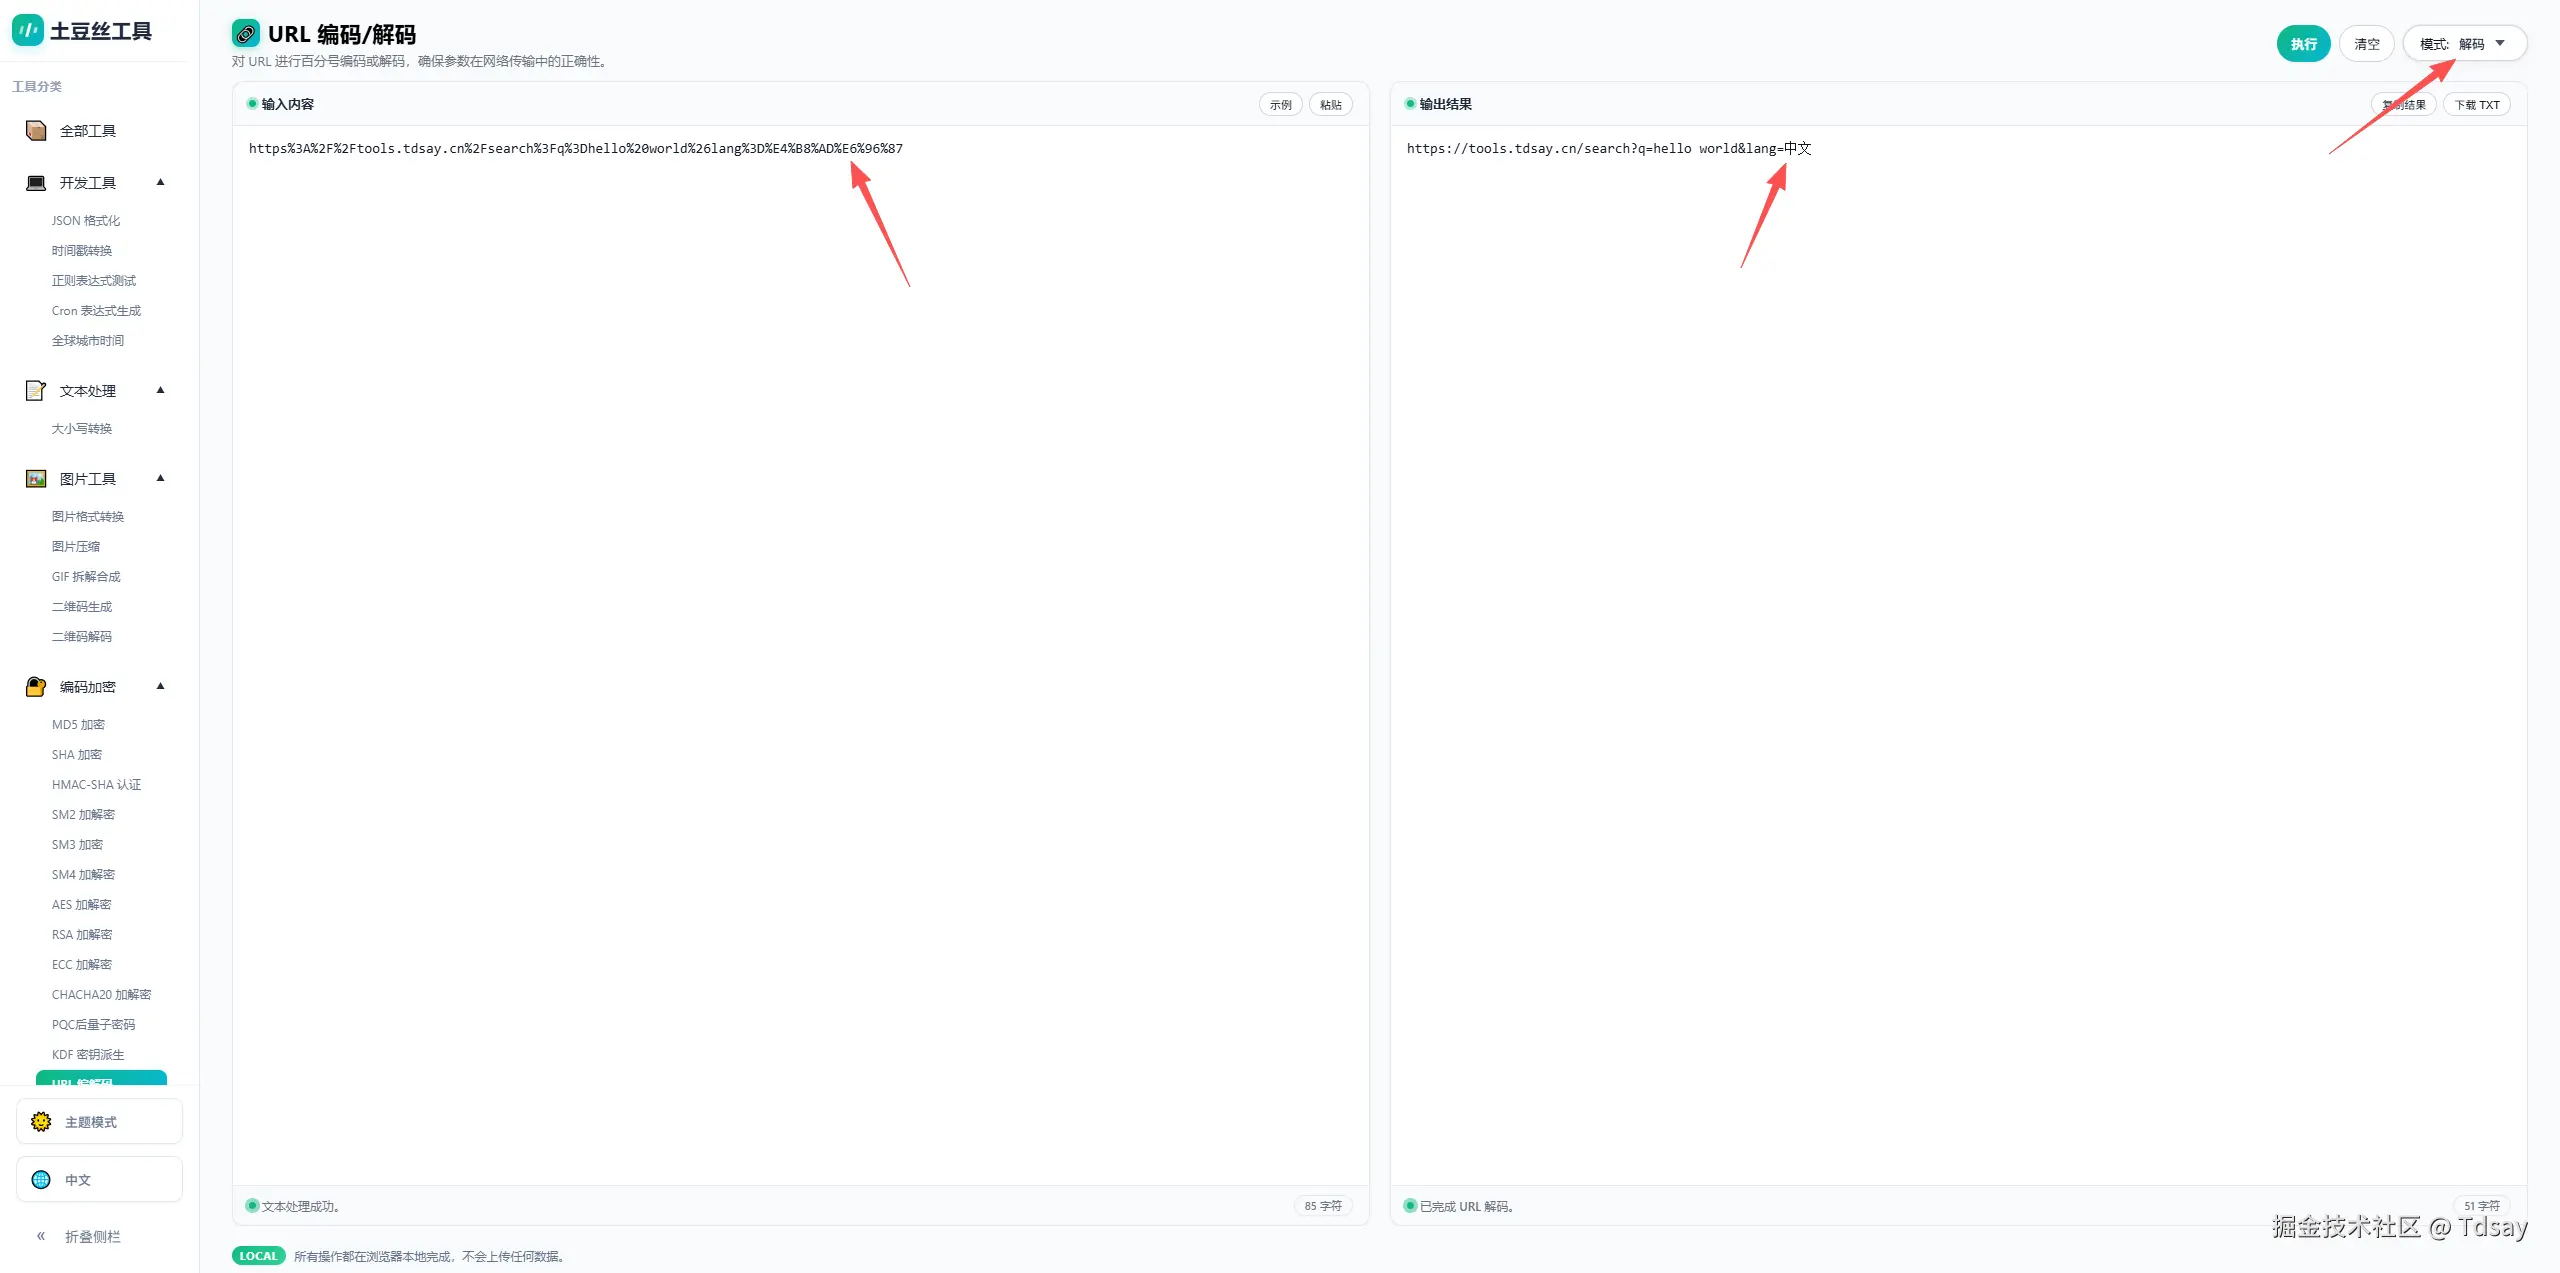Collapse the 图片工具 category arrow
The width and height of the screenshot is (2560, 1273).
(160, 479)
